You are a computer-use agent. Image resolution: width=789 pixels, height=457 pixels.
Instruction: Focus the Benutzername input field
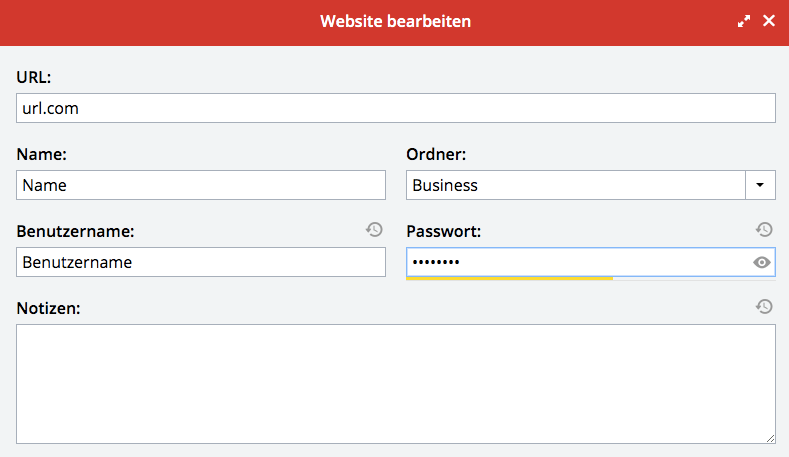click(201, 262)
